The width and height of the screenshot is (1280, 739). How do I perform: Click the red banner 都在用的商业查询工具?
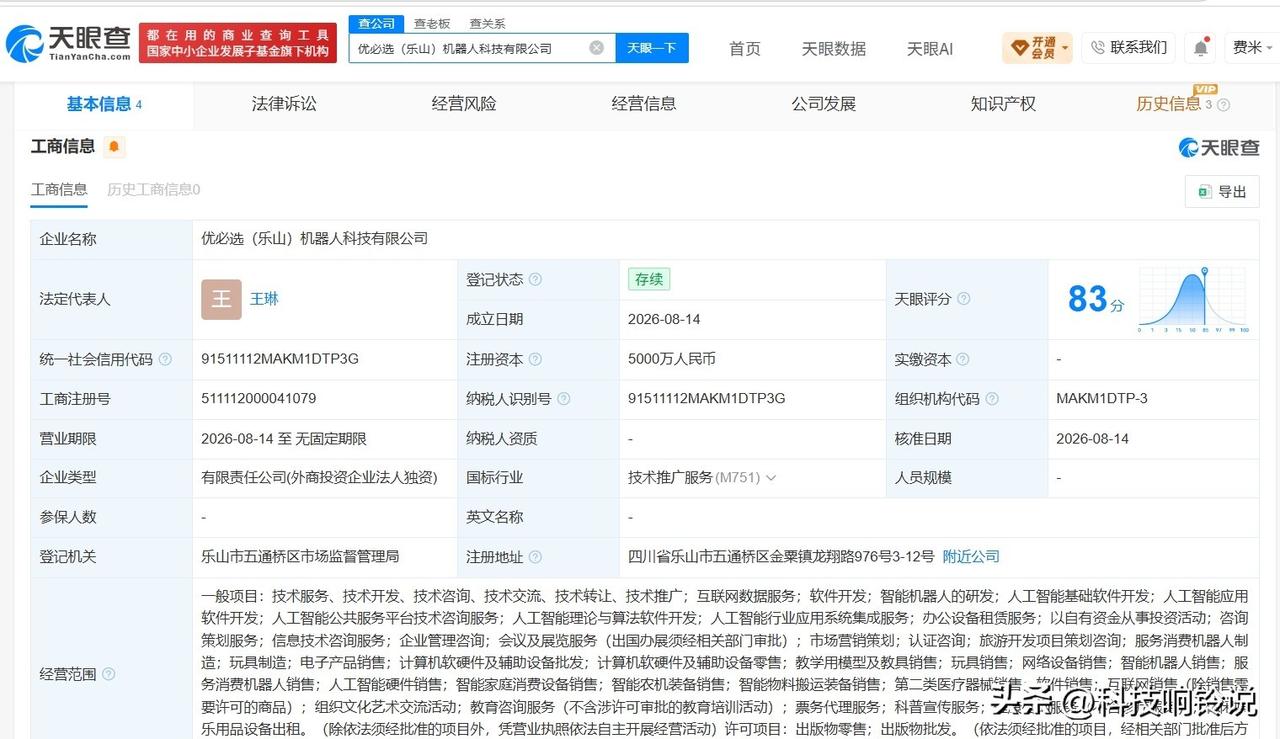click(x=238, y=43)
